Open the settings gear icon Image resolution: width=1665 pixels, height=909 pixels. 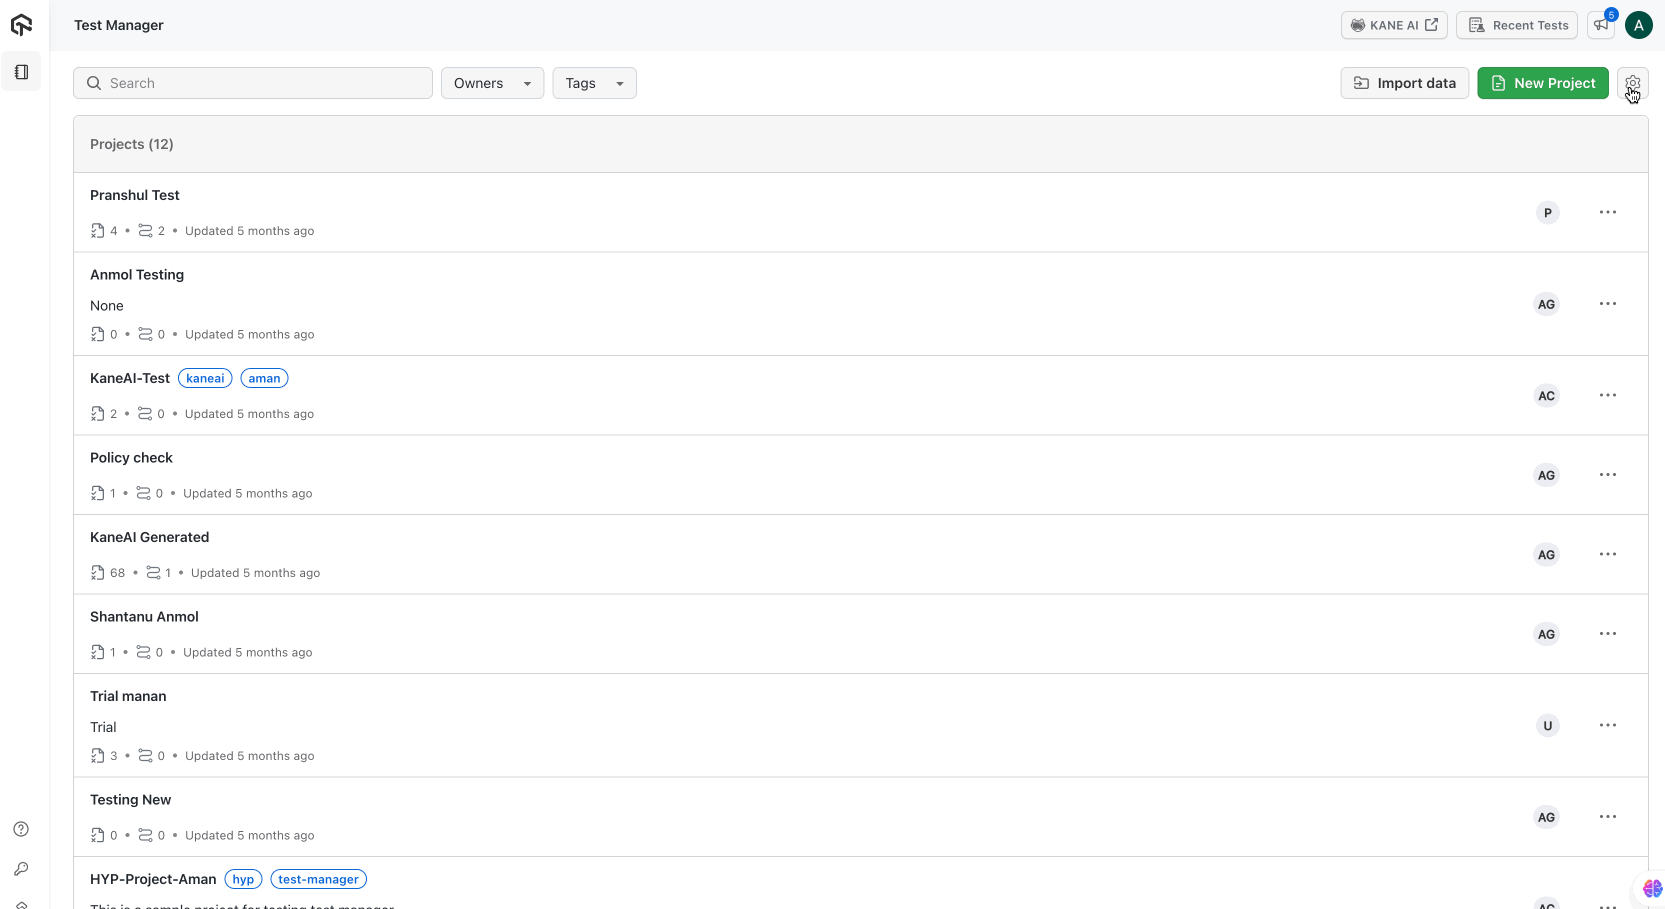point(1632,83)
